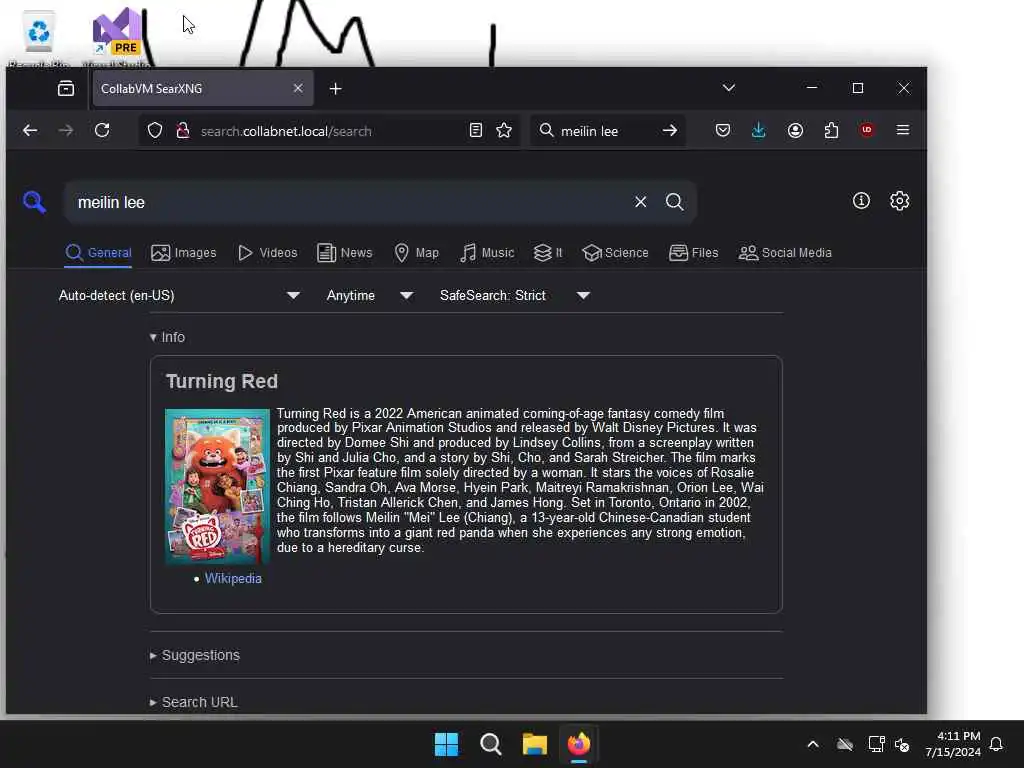
Task: Open the taskbar clock and date
Action: point(952,744)
